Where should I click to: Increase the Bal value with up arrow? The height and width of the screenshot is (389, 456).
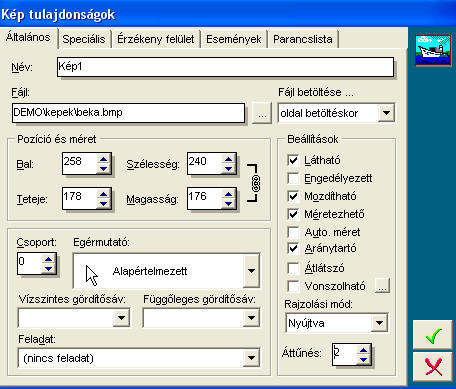coord(103,159)
